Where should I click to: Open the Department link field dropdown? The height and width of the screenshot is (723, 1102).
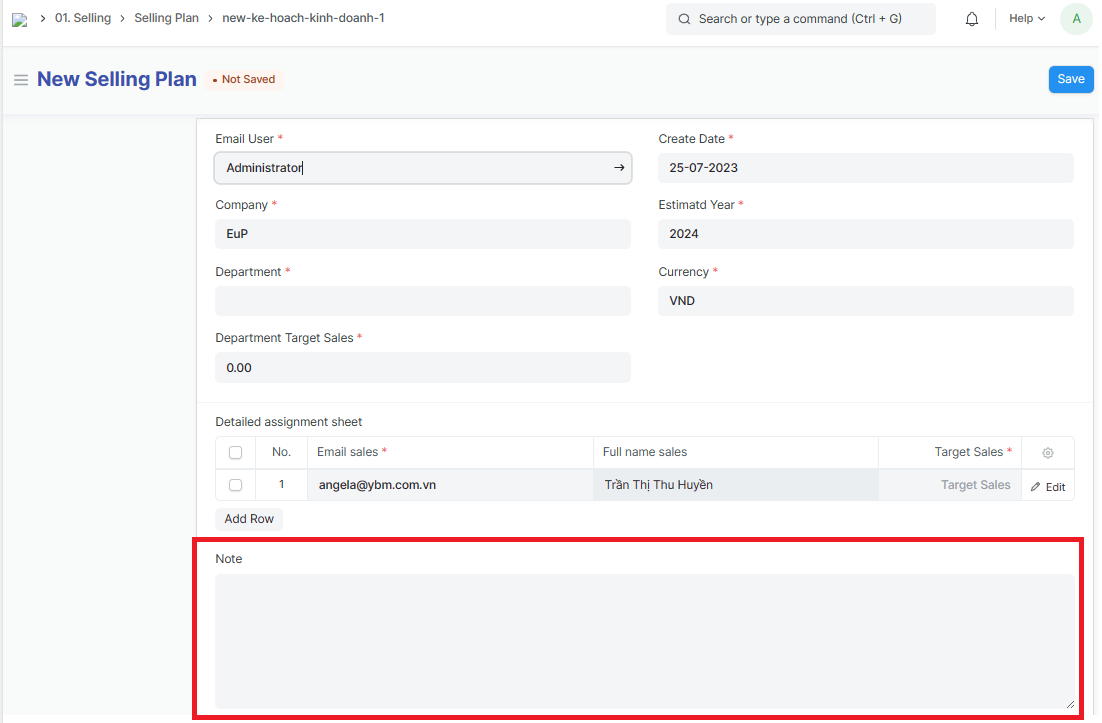(x=422, y=301)
